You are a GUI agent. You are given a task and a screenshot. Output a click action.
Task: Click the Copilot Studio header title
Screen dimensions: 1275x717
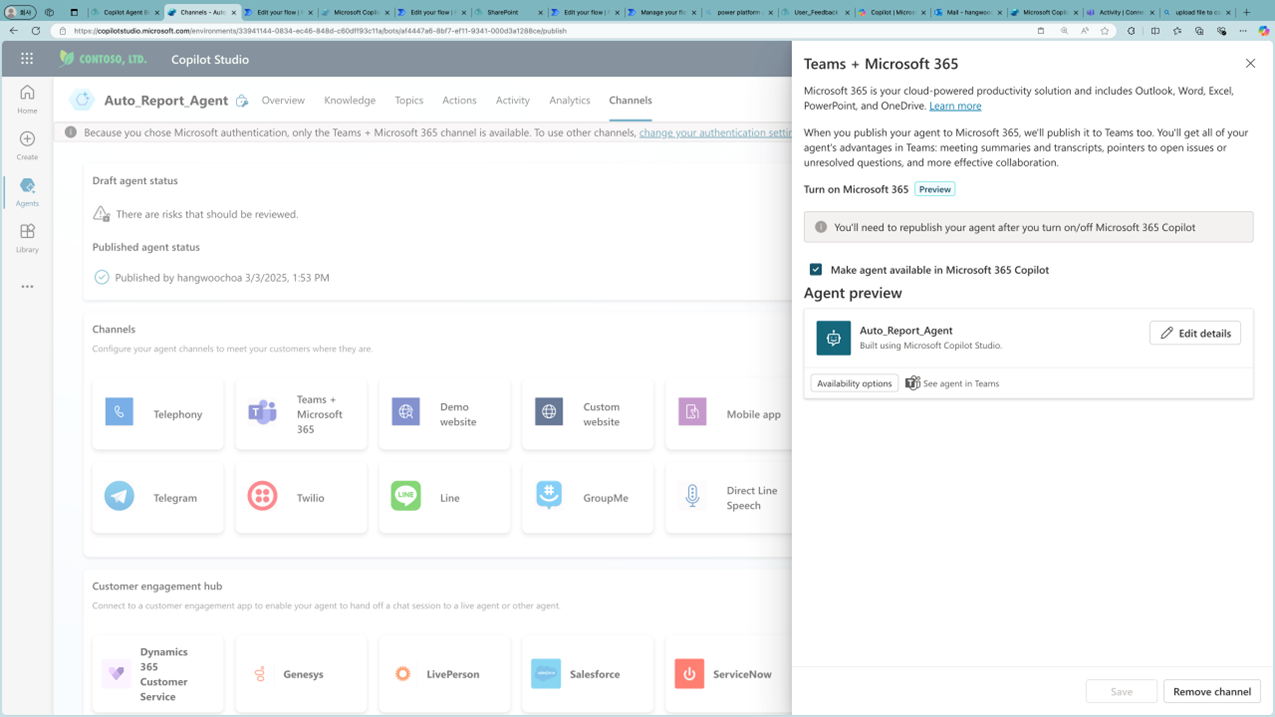(210, 59)
